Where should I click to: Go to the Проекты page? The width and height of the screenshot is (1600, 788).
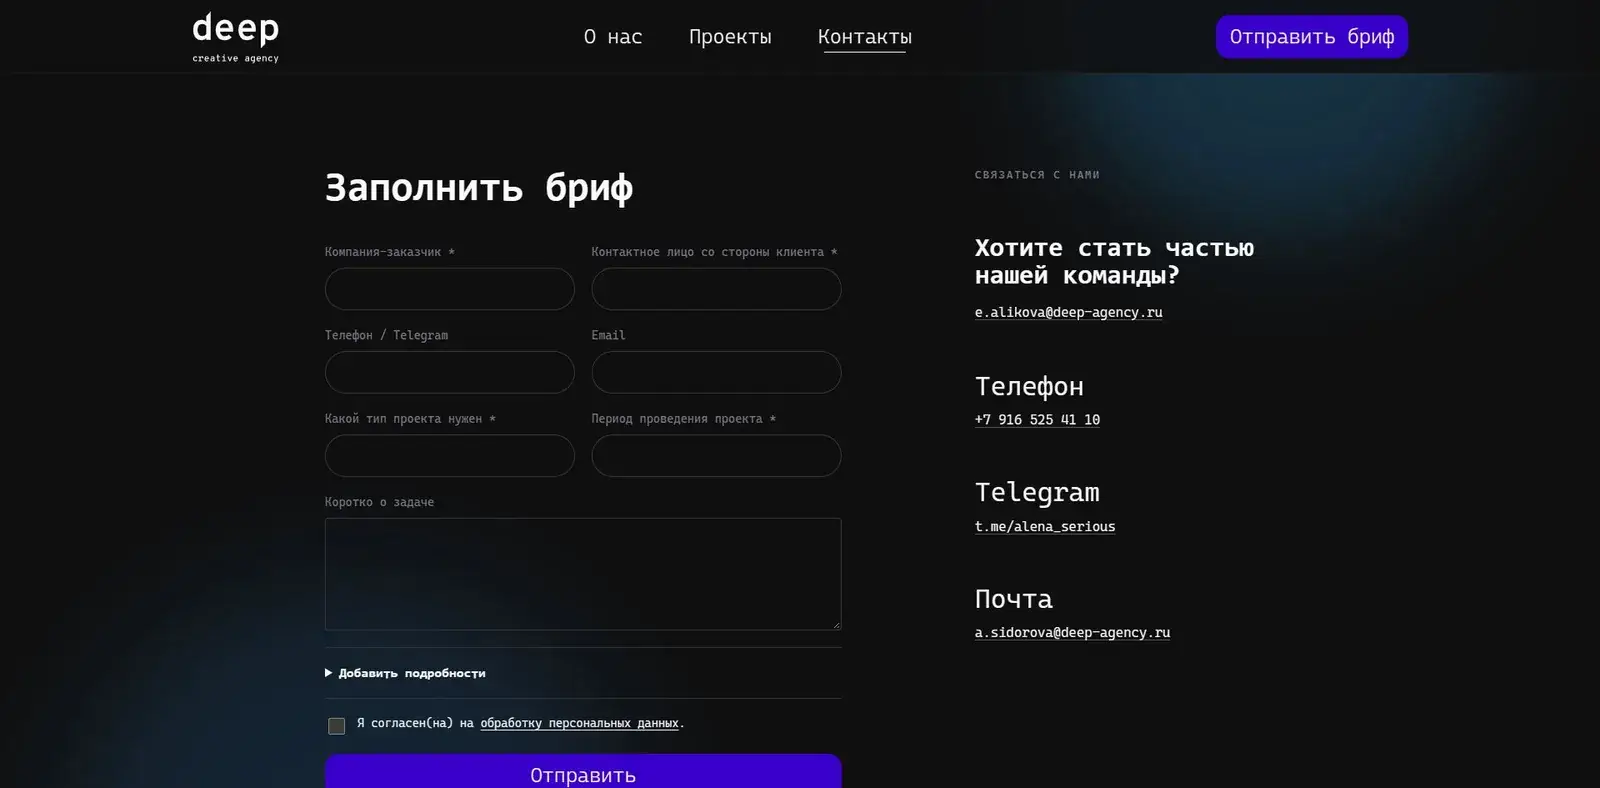pos(730,37)
